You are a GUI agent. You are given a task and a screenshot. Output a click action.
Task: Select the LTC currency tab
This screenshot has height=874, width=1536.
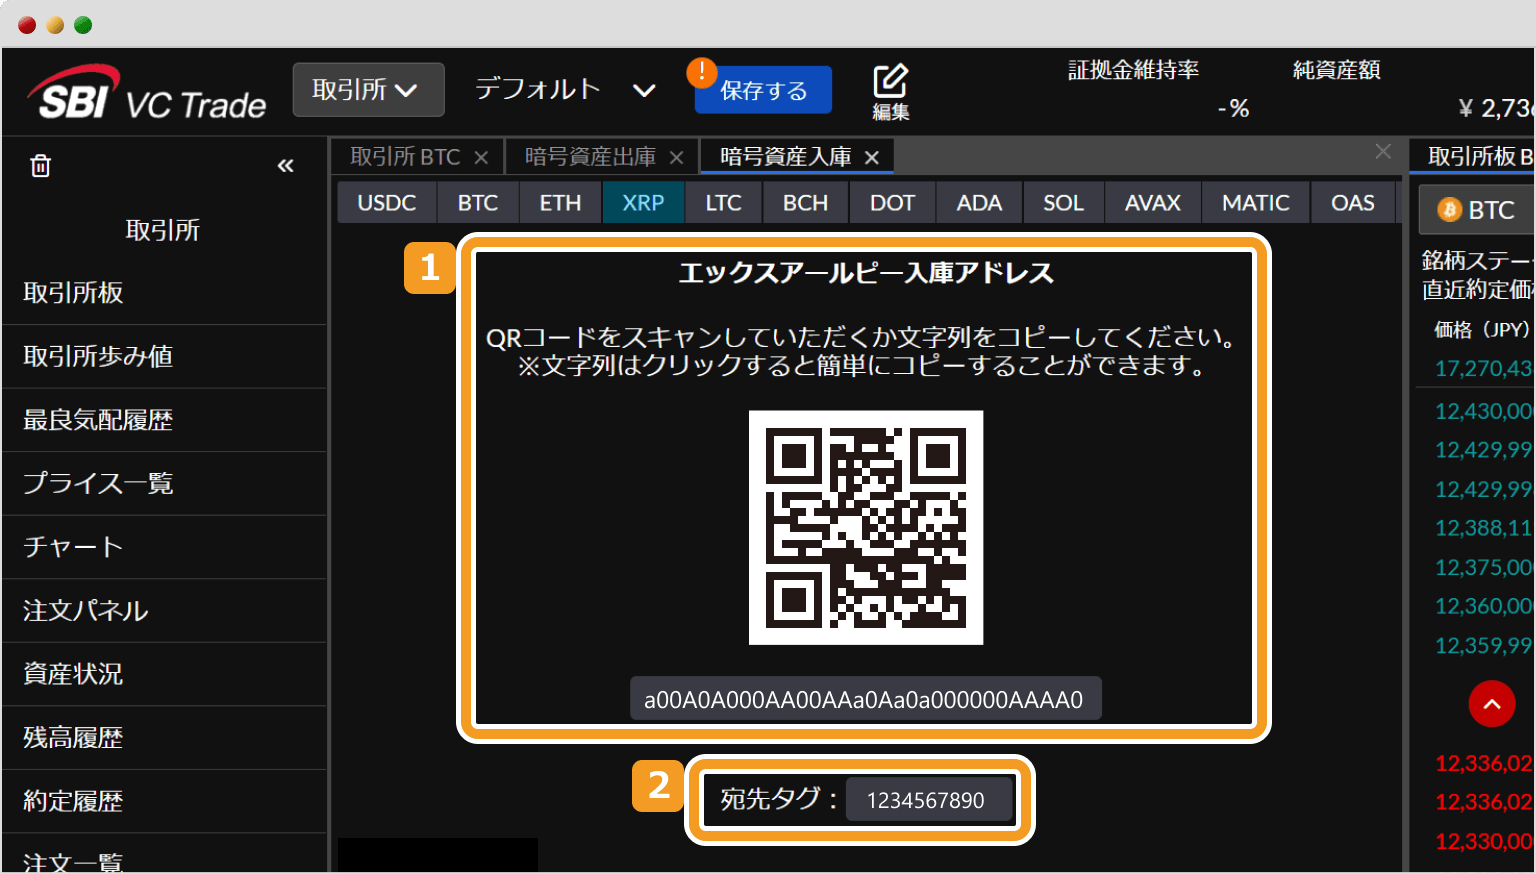(x=723, y=203)
